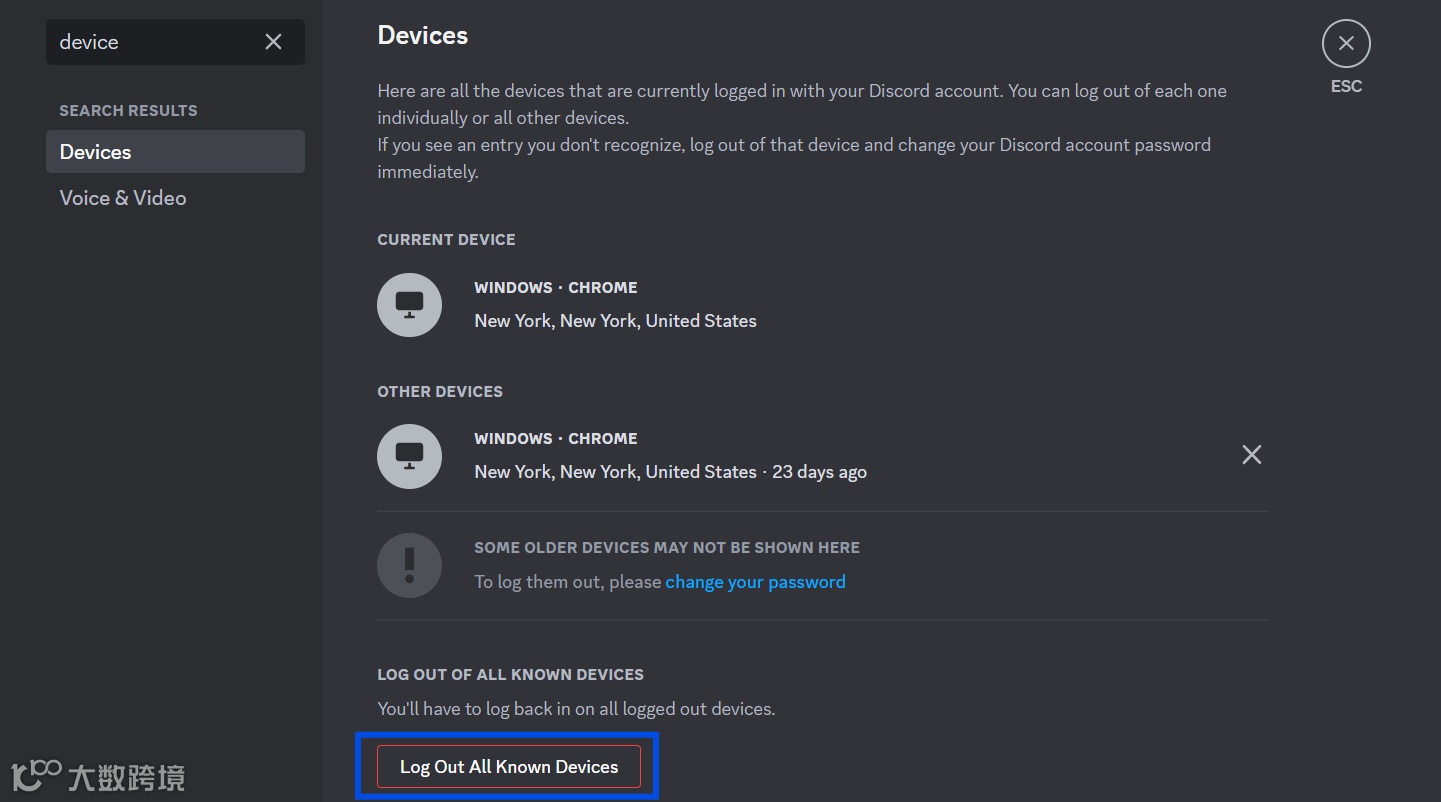
Task: Open the Voice & Video settings
Action: pos(123,198)
